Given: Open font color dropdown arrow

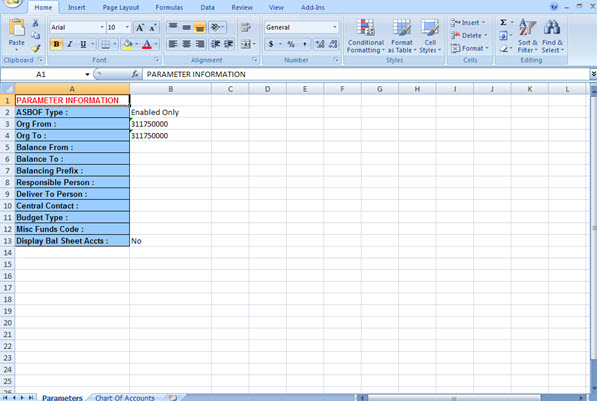Looking at the screenshot, I should click(x=155, y=44).
